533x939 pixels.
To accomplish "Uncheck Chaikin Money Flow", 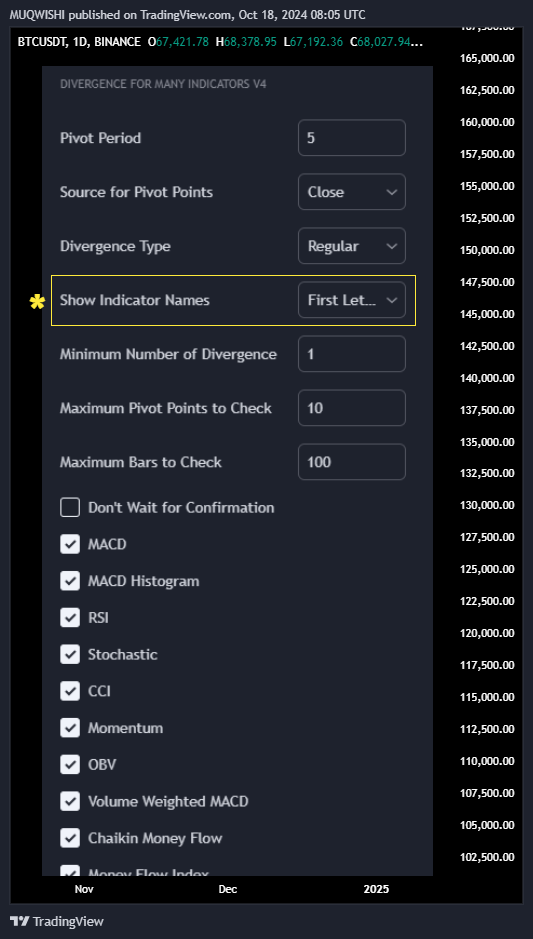I will [x=70, y=838].
